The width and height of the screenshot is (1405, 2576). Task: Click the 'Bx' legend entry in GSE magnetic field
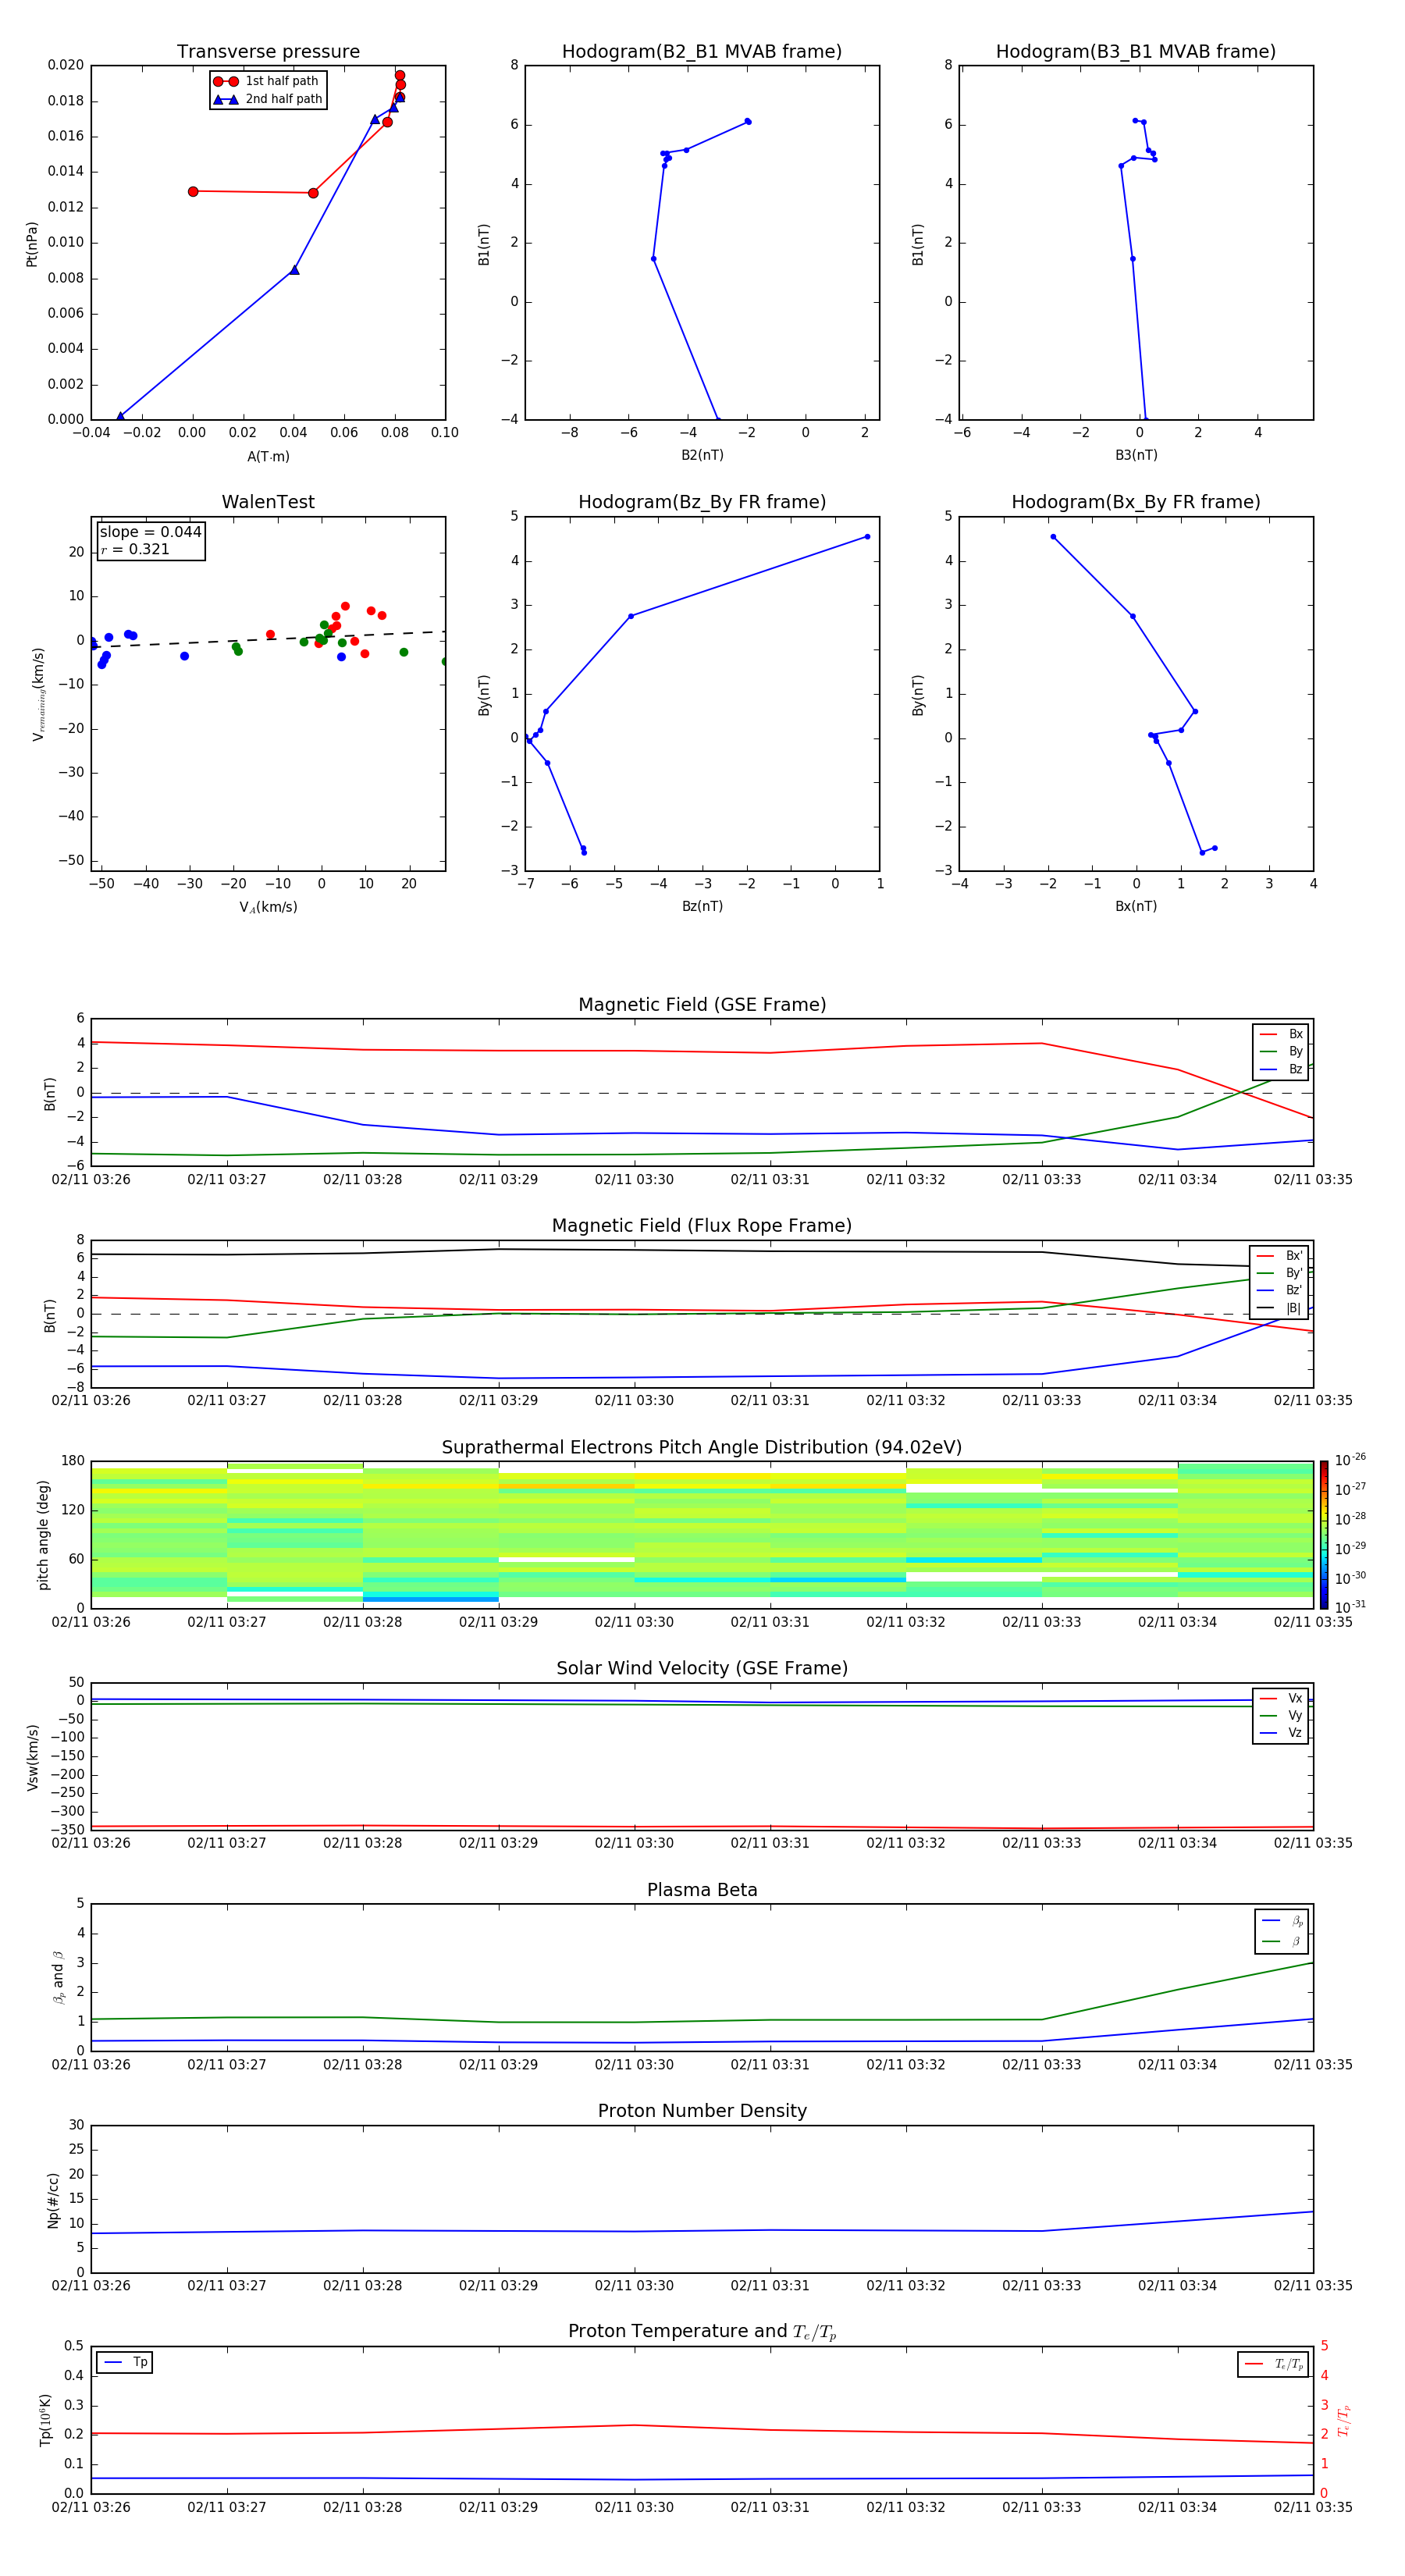[x=1281, y=1034]
